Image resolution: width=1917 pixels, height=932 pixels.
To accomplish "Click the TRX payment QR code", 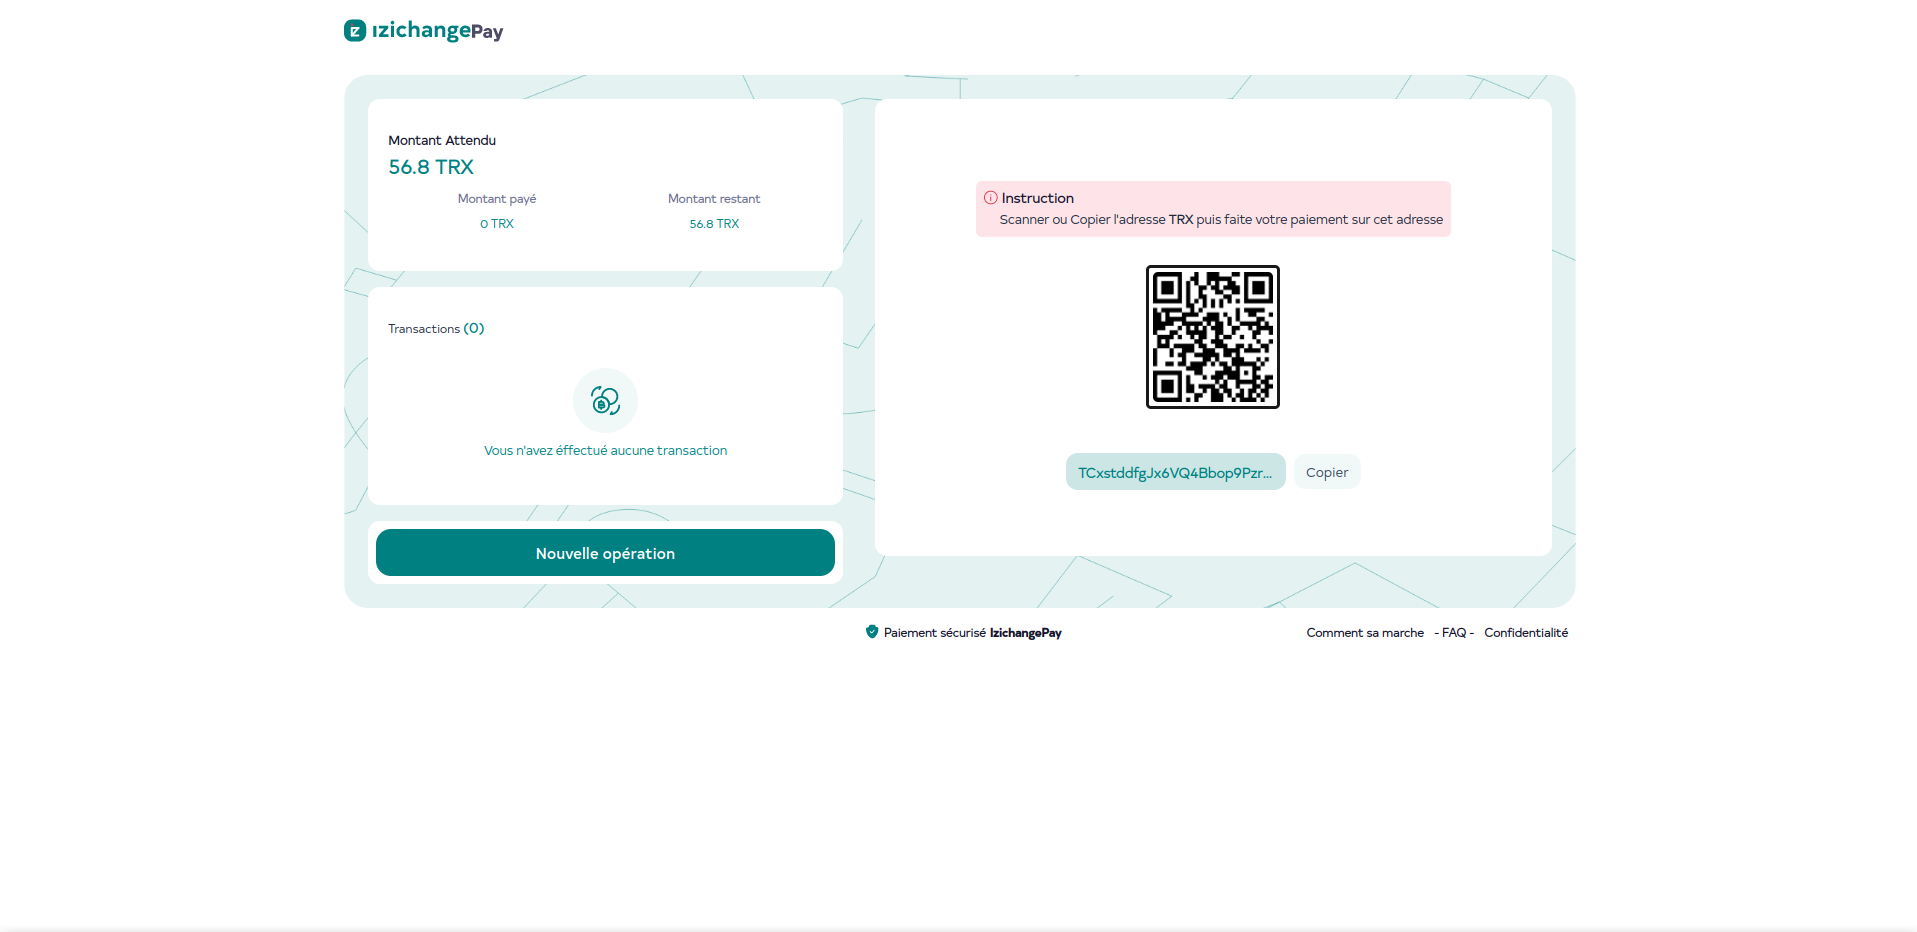I will [1213, 337].
